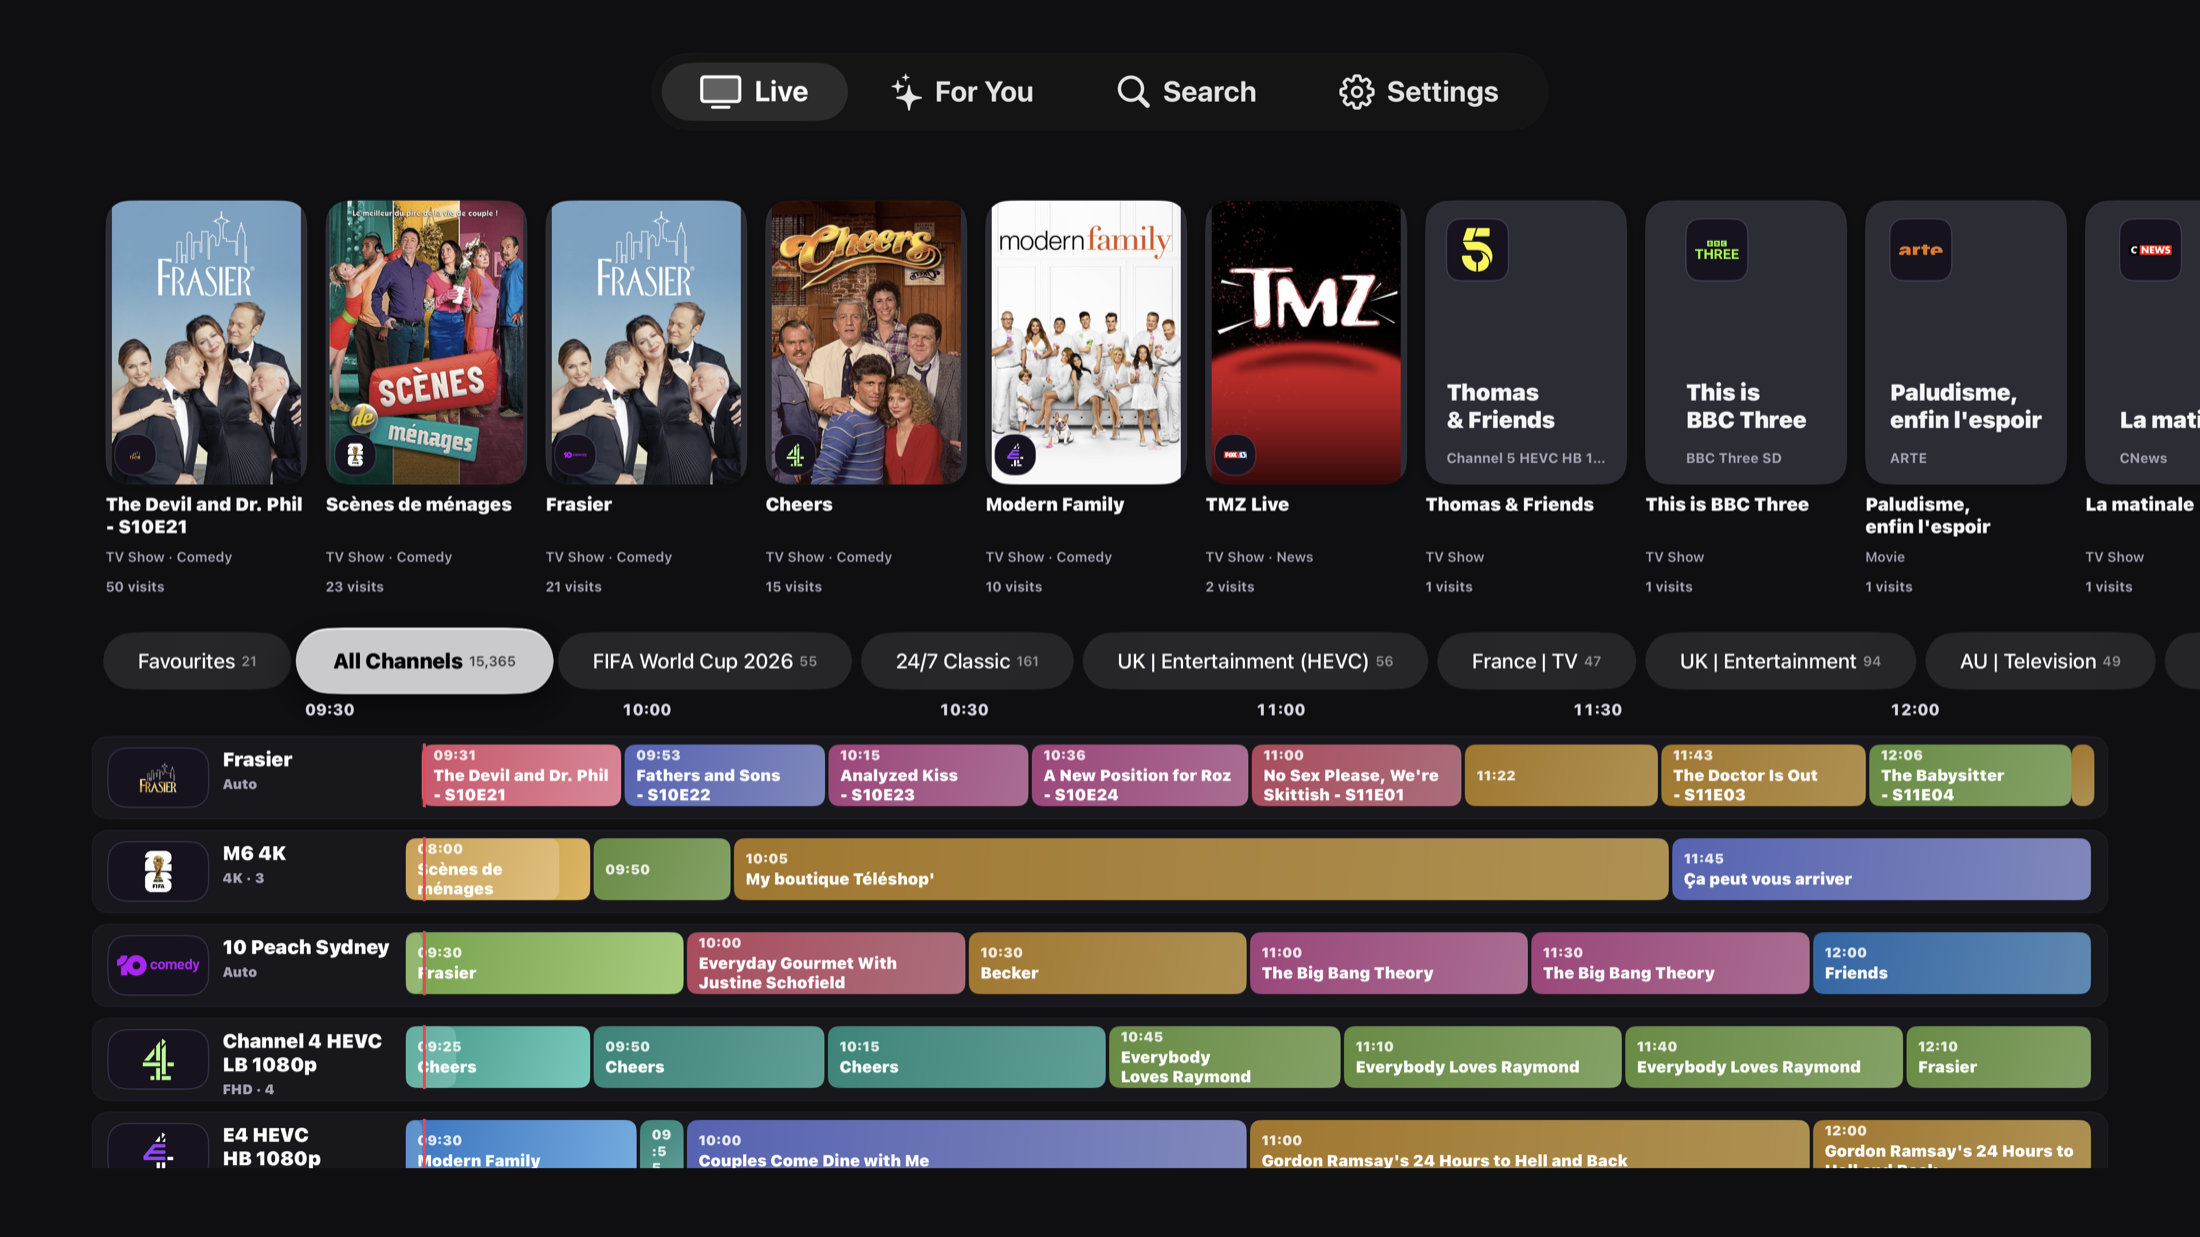Select 10:45 Everybody Loves Raymond
This screenshot has height=1237, width=2200.
click(1224, 1057)
